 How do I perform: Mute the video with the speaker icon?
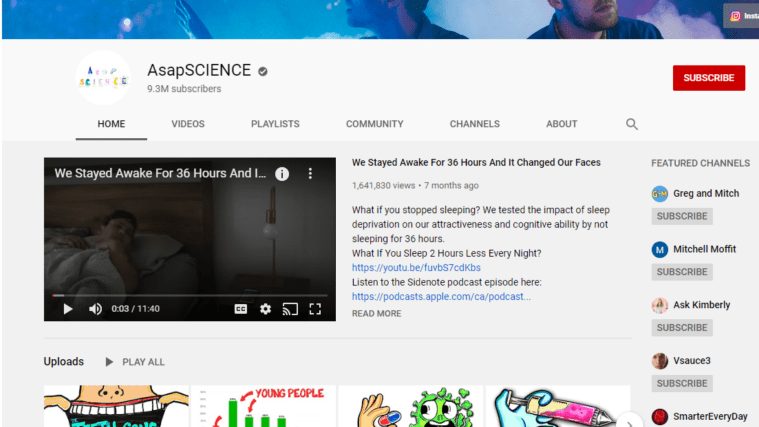point(95,309)
